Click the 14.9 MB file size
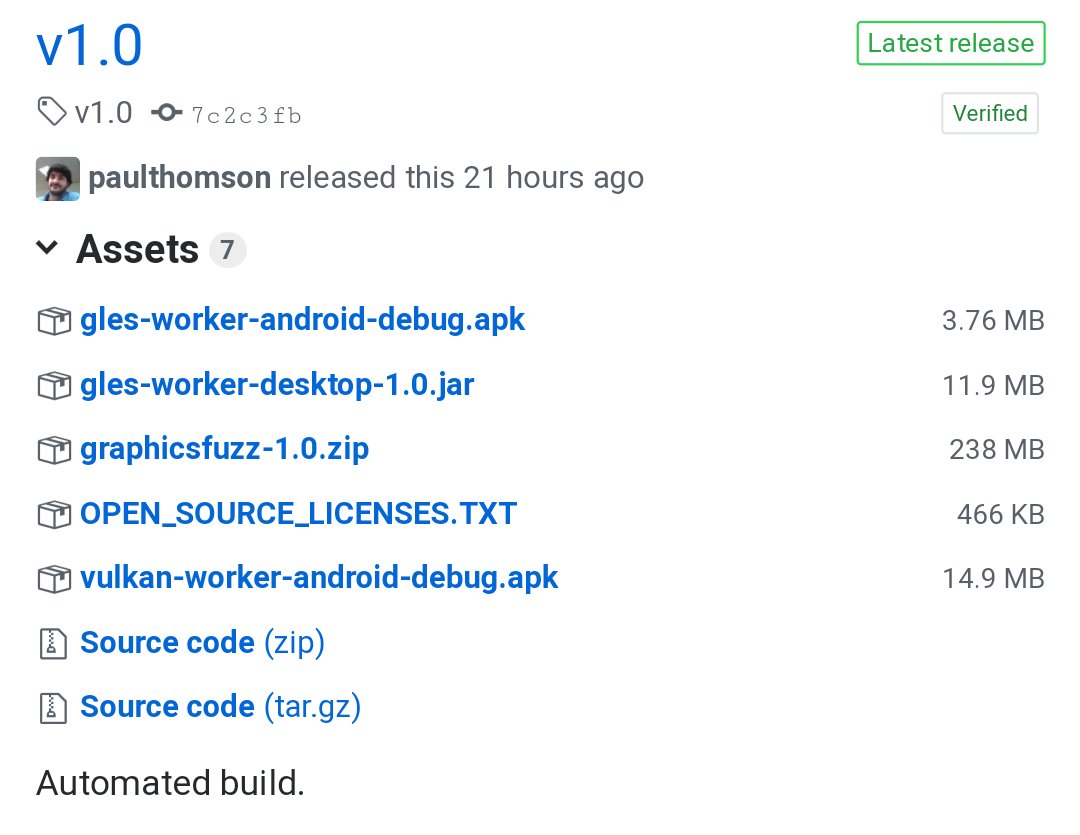The height and width of the screenshot is (835, 1080). point(993,579)
